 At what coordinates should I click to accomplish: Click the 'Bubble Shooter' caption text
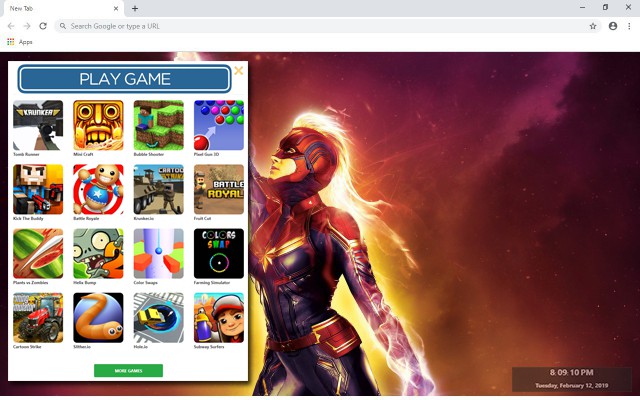click(x=149, y=154)
